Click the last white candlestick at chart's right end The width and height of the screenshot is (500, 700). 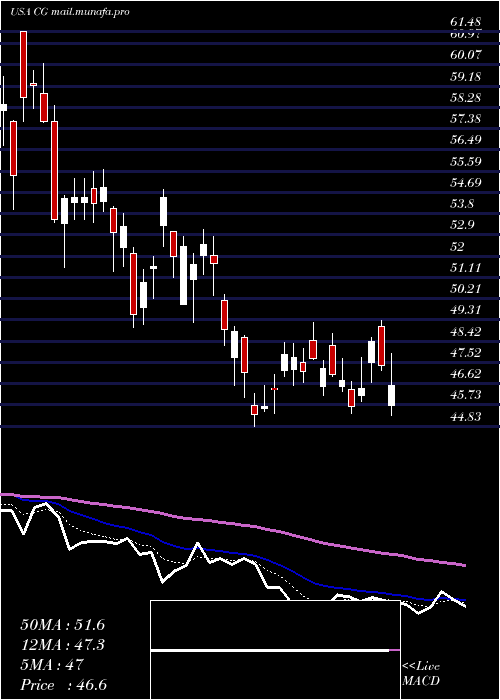(x=392, y=395)
